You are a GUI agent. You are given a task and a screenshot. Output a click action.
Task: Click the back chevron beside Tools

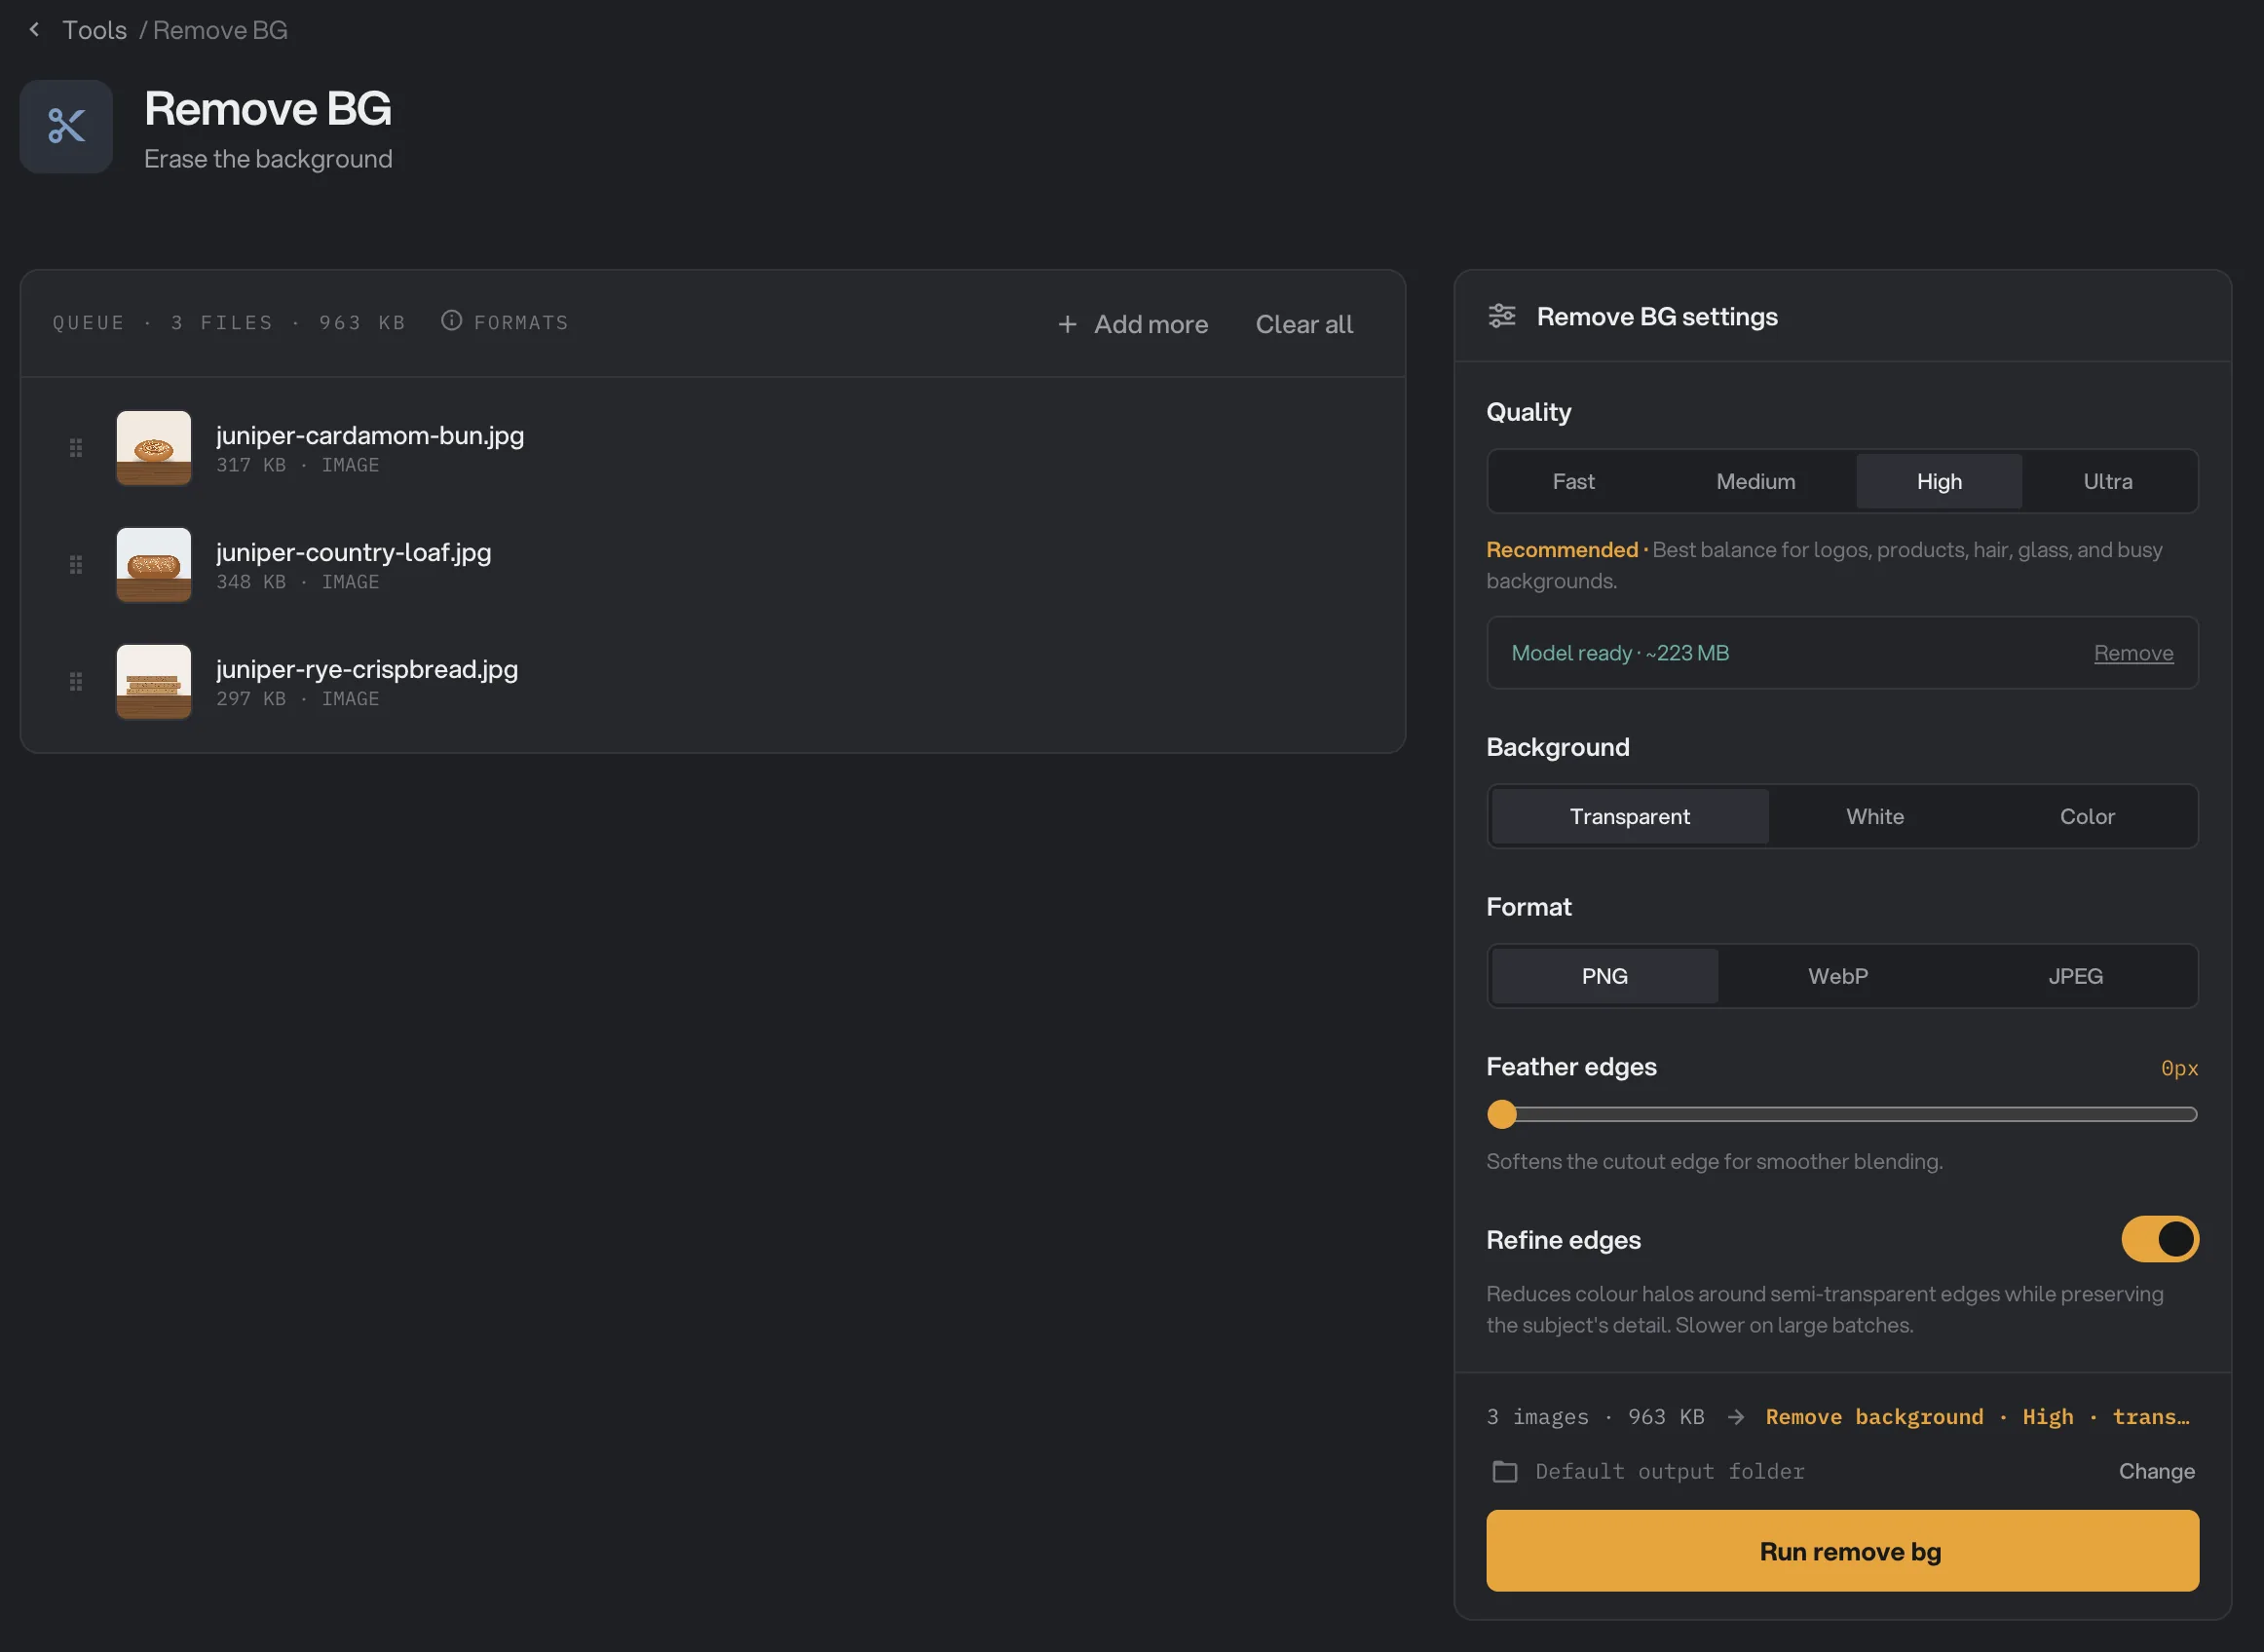pos(34,30)
